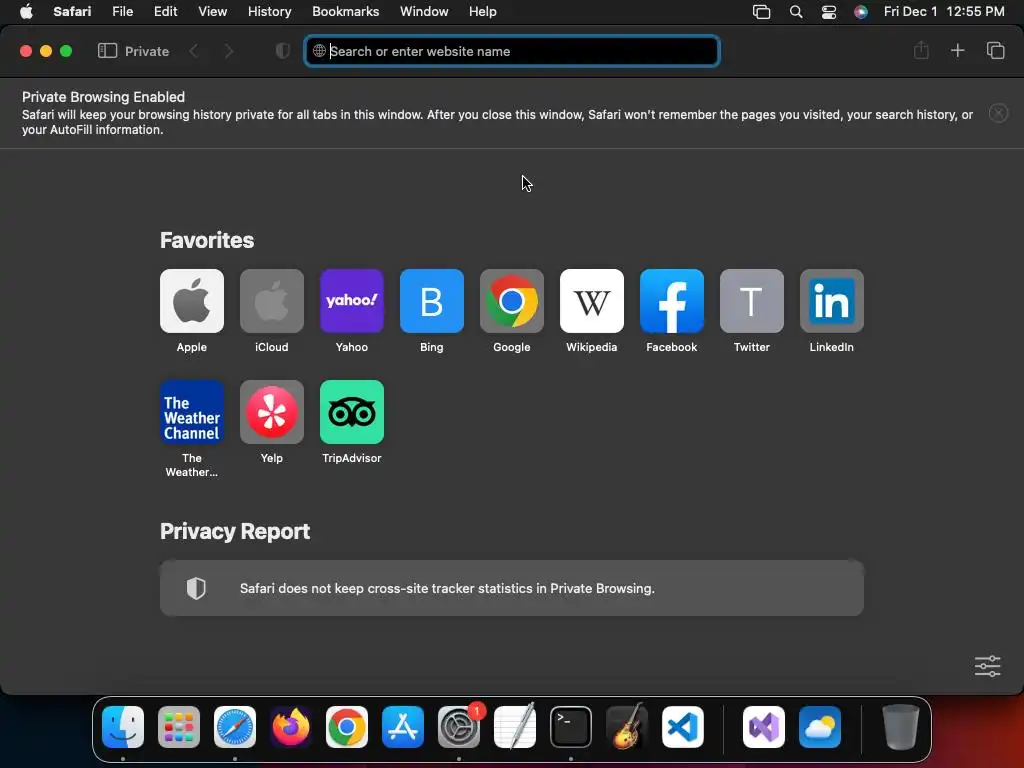Focus the search or website address field
This screenshot has height=768, width=1024.
(512, 51)
